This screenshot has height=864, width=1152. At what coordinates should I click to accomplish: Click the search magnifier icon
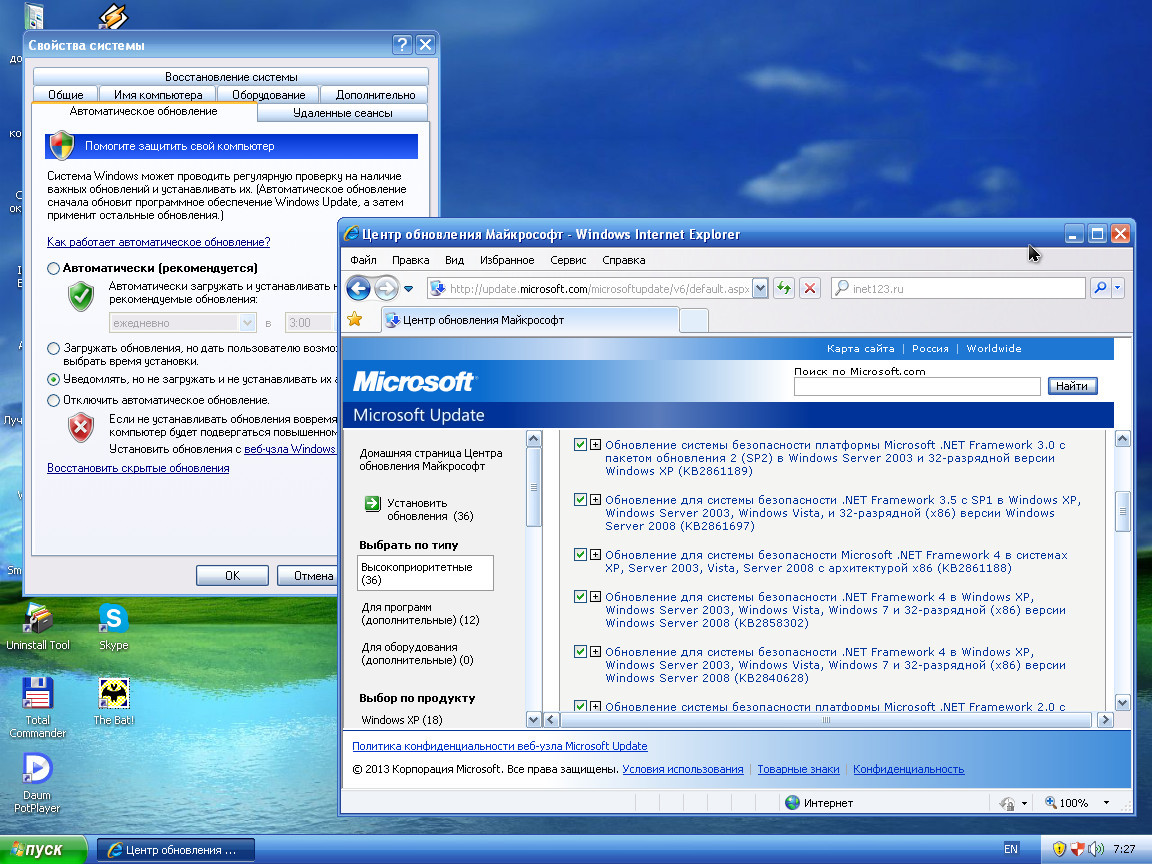click(1099, 289)
